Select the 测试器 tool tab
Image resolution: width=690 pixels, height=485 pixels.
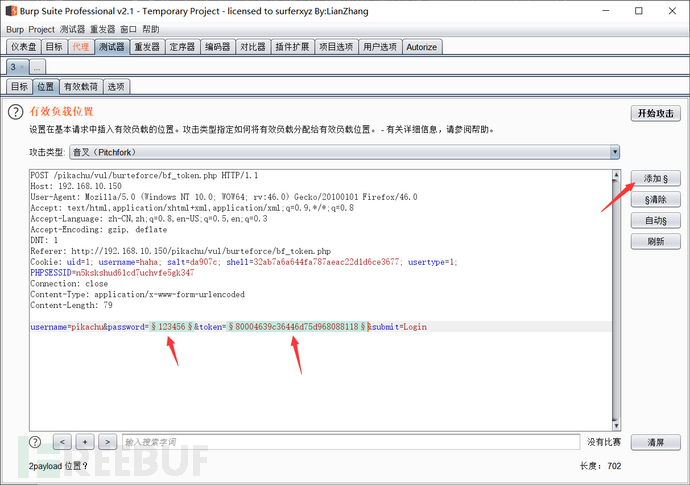point(112,47)
